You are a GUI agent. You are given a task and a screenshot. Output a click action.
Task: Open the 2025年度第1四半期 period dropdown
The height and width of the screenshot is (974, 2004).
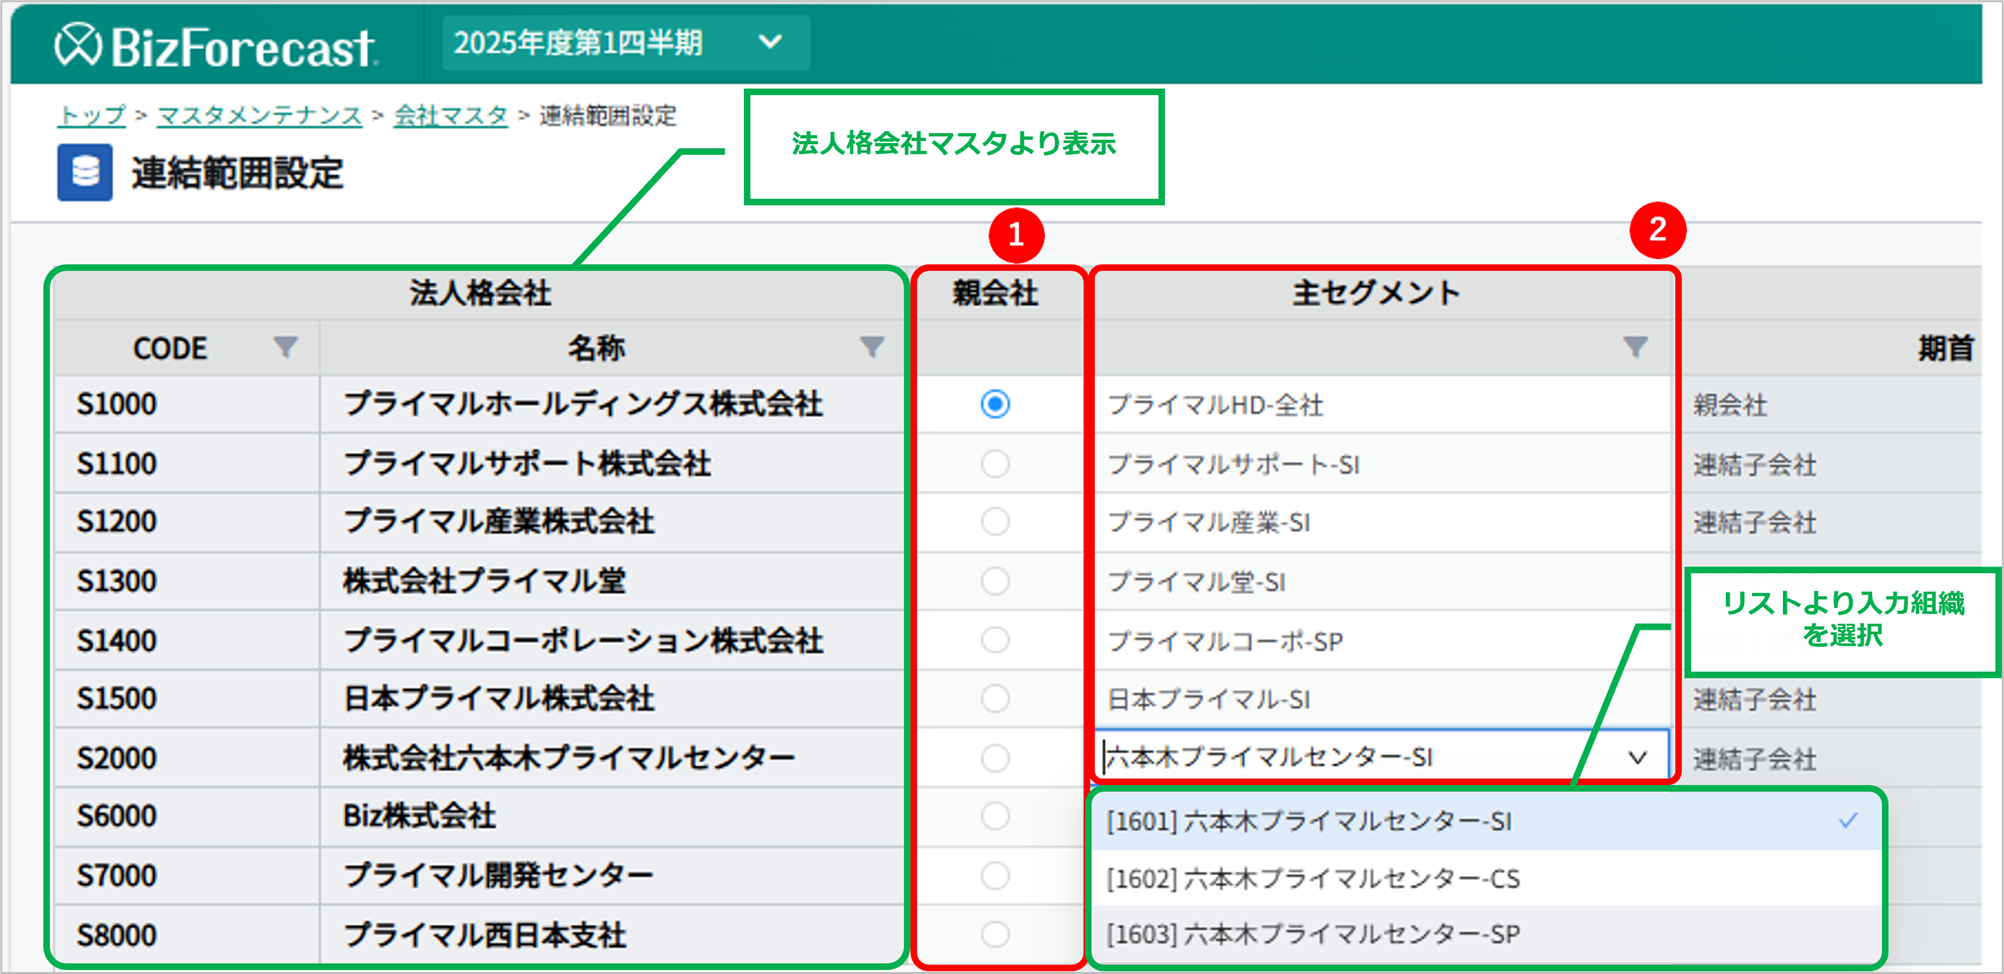(623, 43)
